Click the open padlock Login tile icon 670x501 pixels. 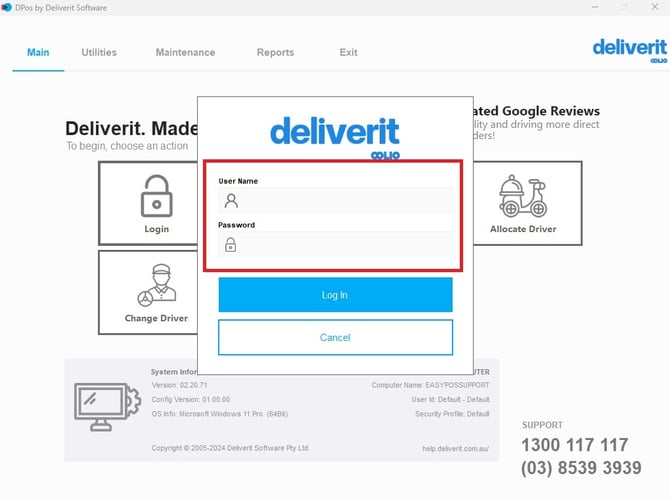point(156,196)
